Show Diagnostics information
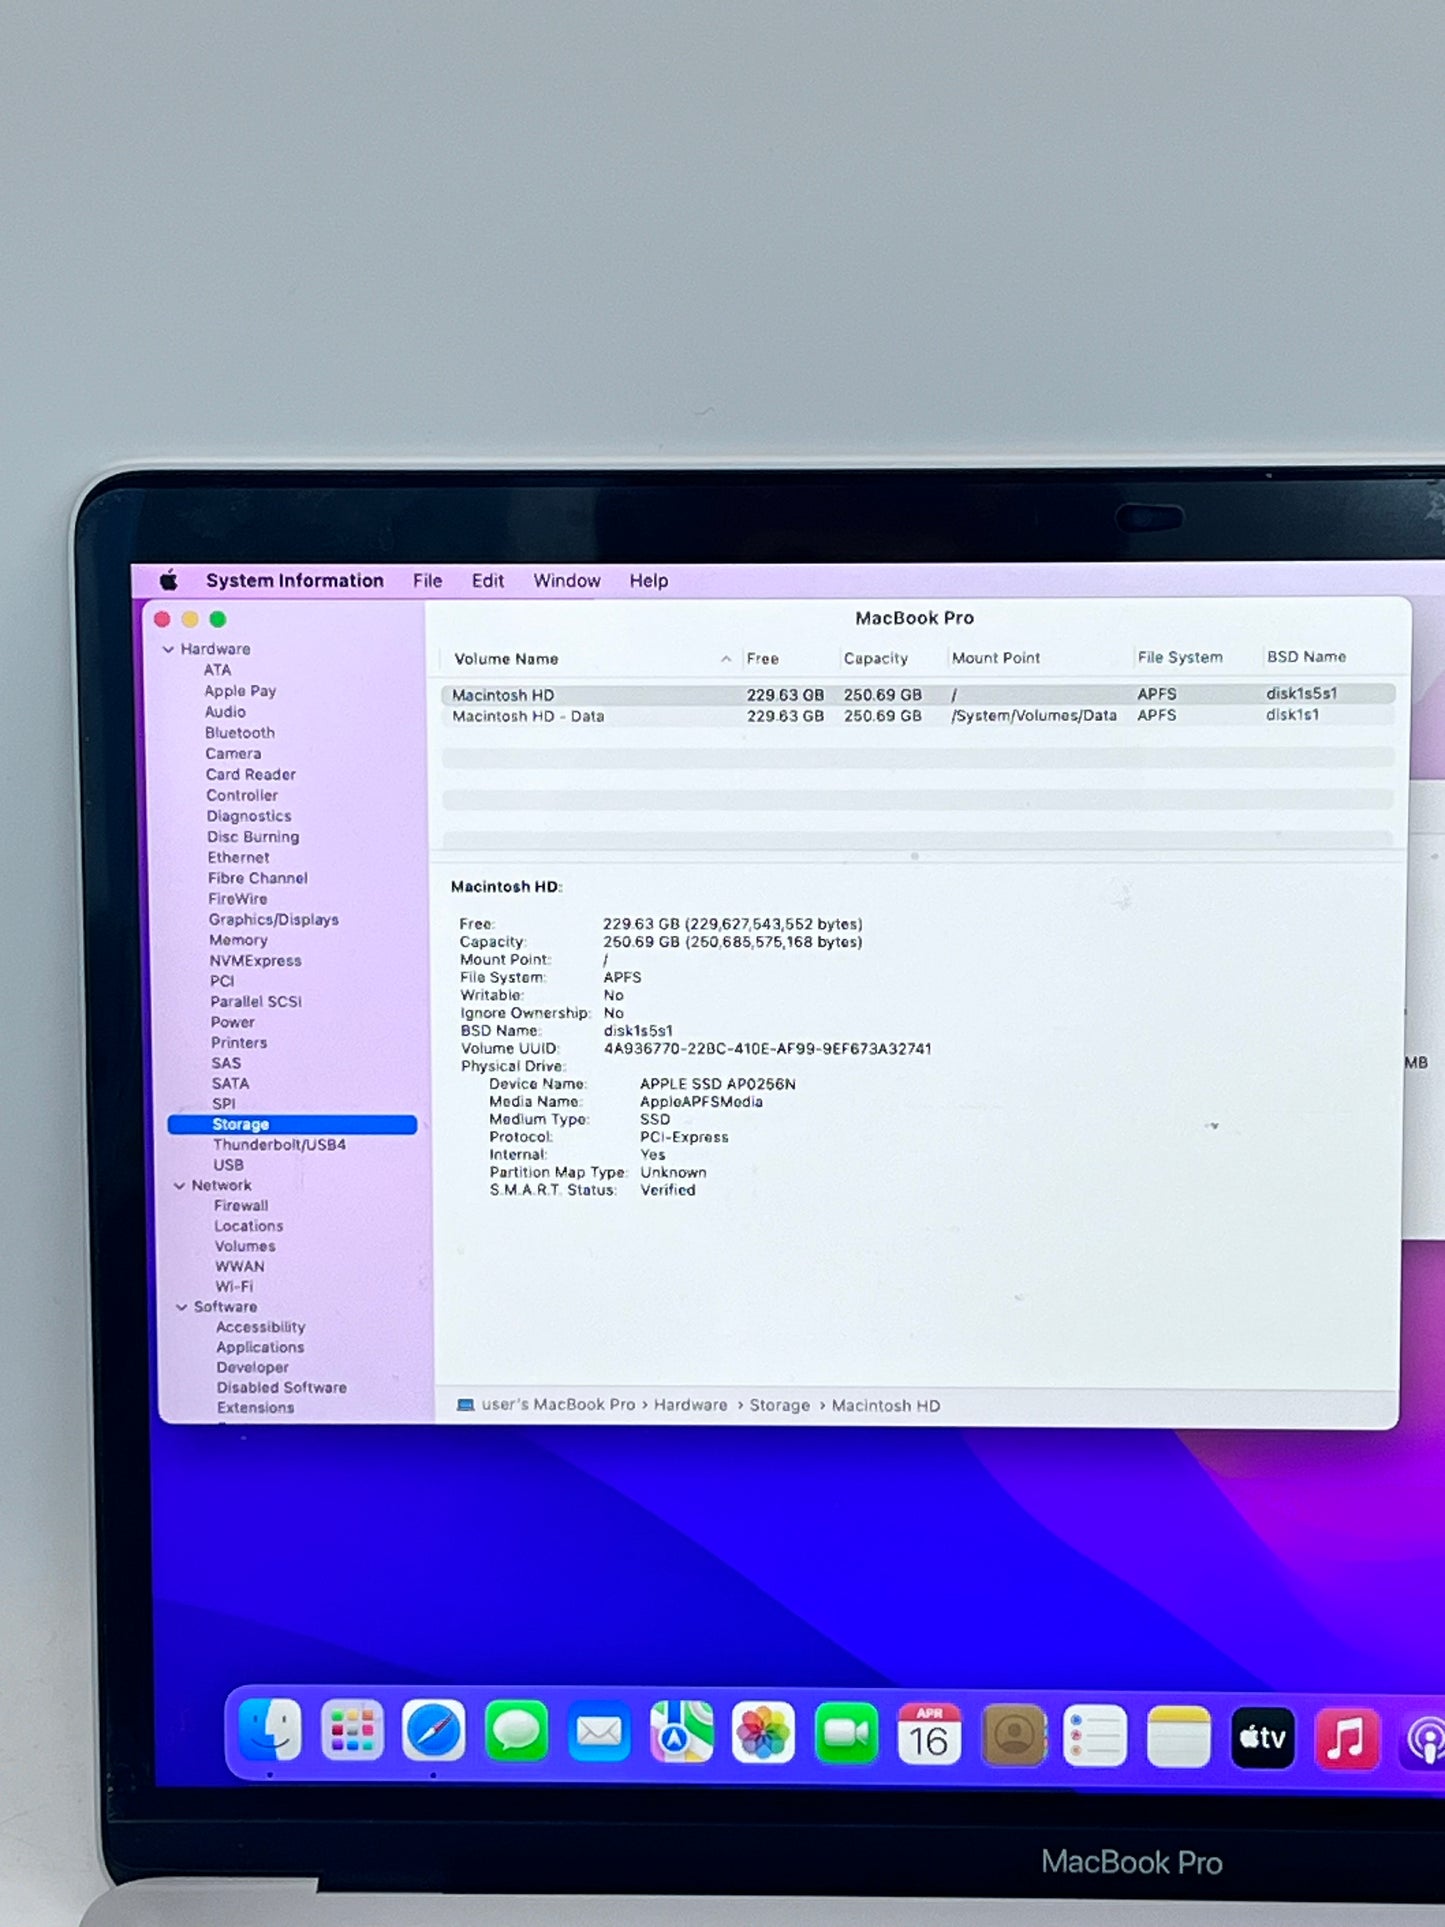The image size is (1445, 1927). [249, 816]
